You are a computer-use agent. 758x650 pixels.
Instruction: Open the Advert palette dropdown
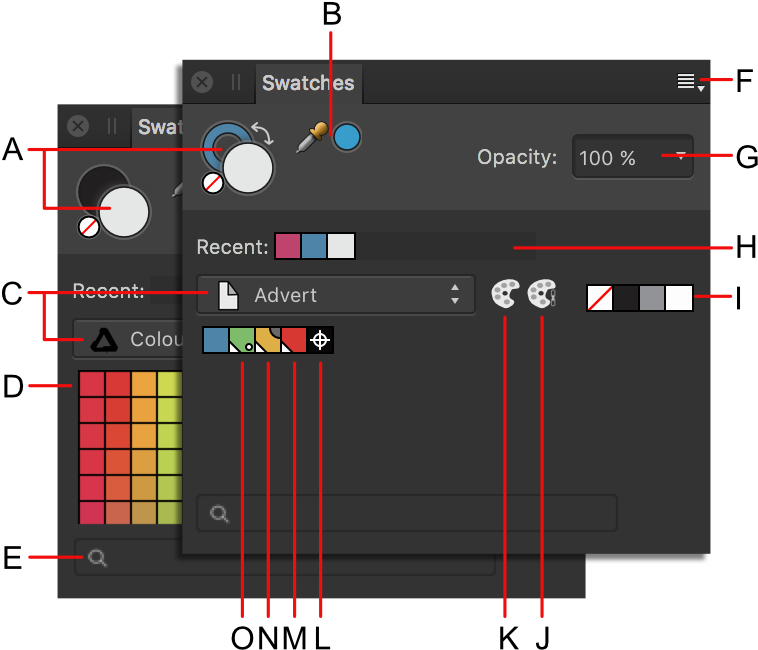pos(335,295)
